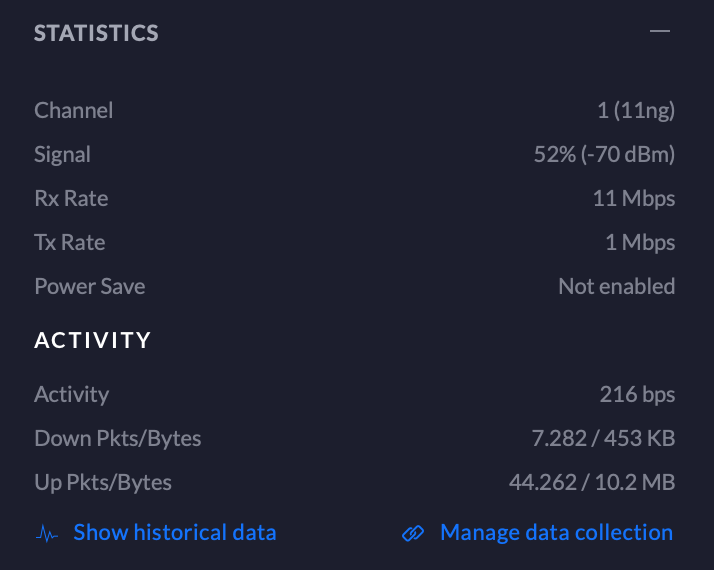
Task: Click the Power Save status Not enabled
Action: tap(616, 286)
